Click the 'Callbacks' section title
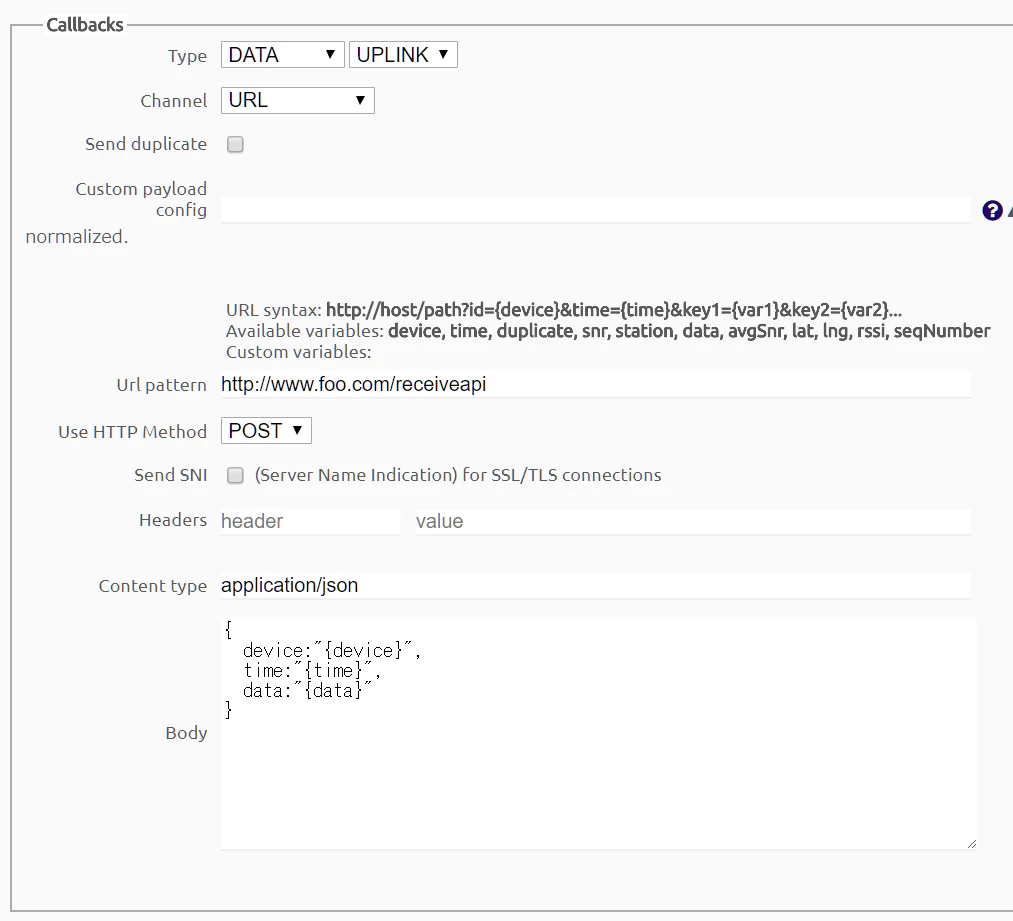The image size is (1013, 921). click(x=85, y=25)
